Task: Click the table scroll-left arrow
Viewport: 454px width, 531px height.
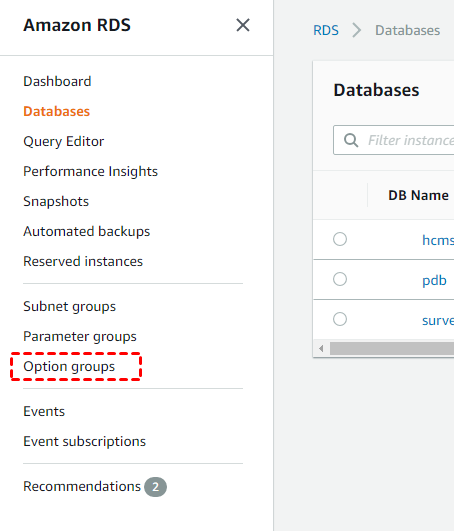Action: 321,348
